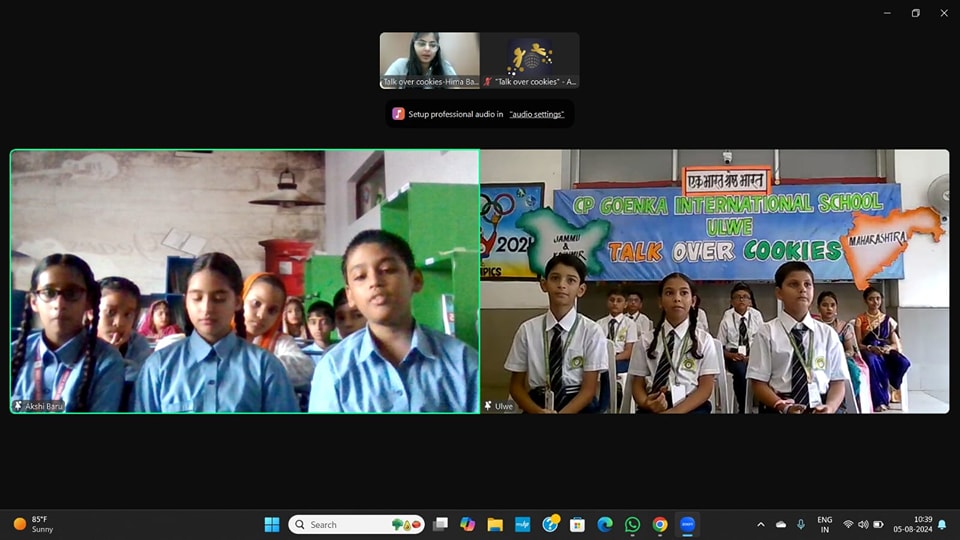This screenshot has height=540, width=960.
Task: Open the notifications bell icon
Action: pos(942,525)
